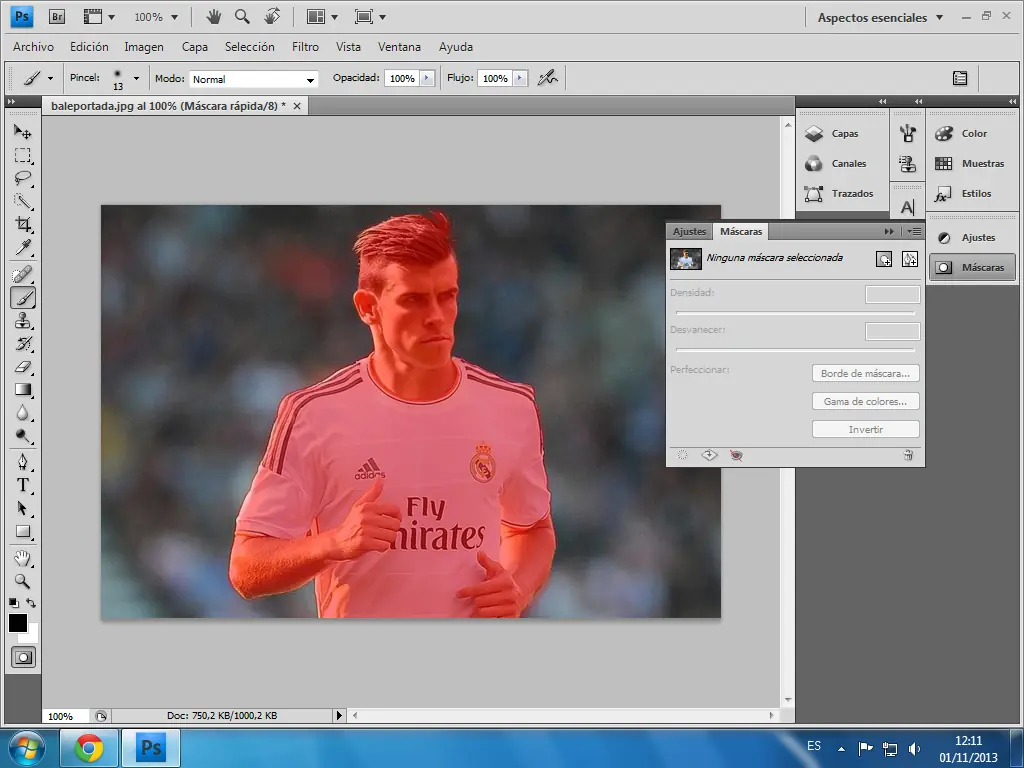Screen dimensions: 1024x768
Task: Select the Move tool
Action: (23, 132)
